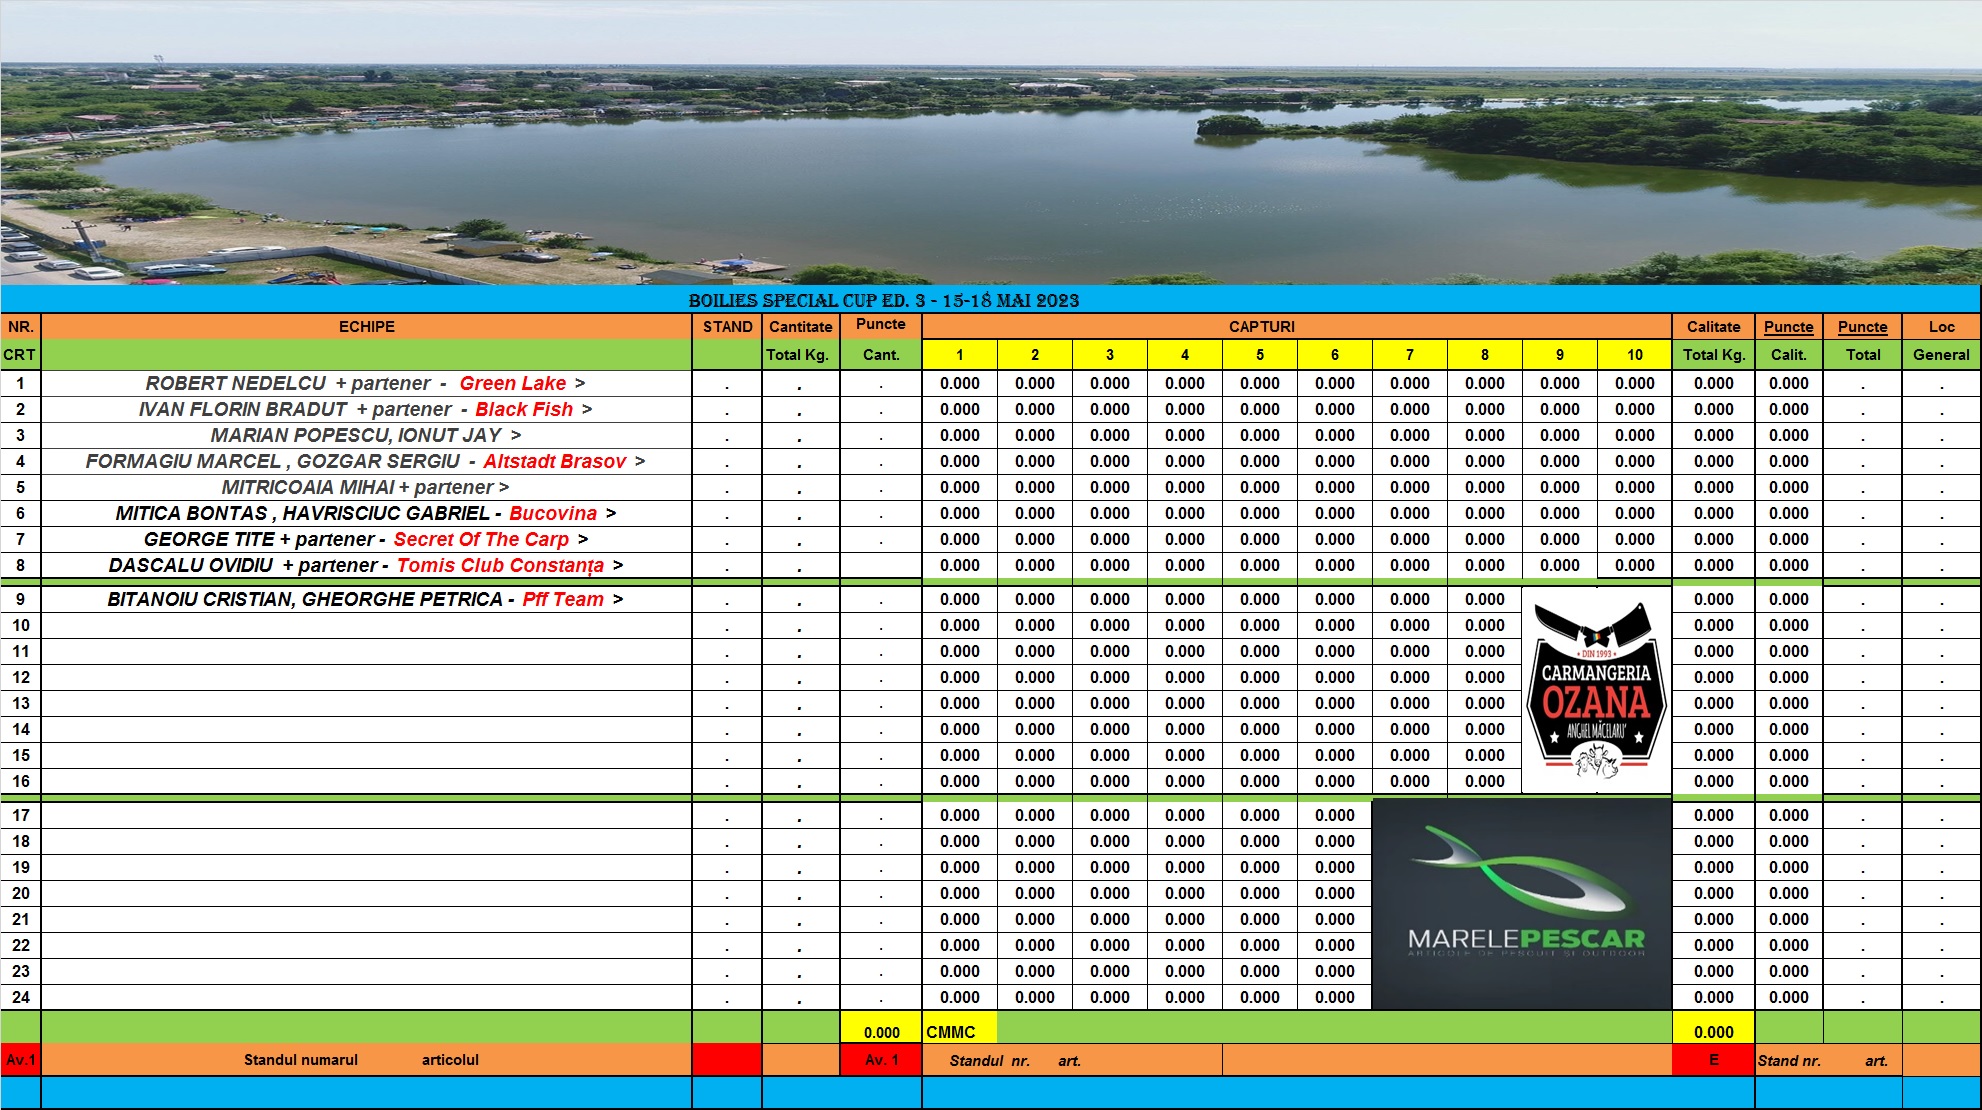Select the red E cell under Calitate

coord(1713,1060)
